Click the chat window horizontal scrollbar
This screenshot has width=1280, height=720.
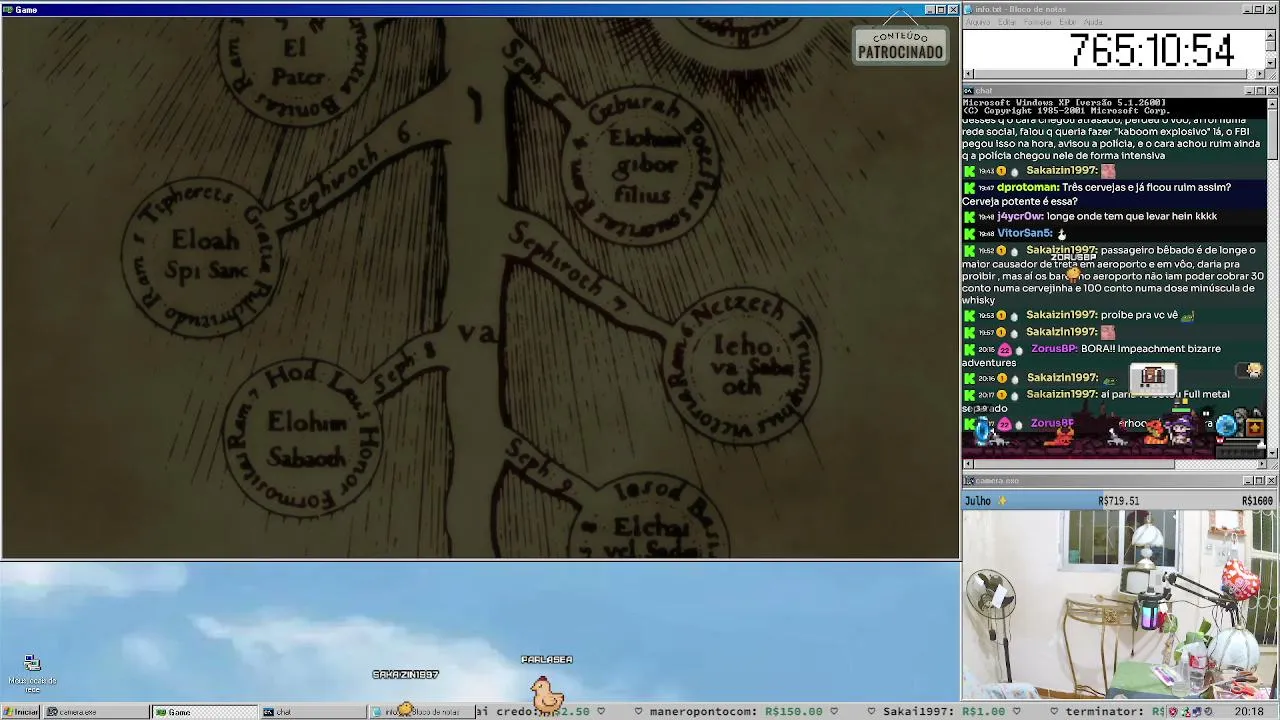[x=1114, y=464]
